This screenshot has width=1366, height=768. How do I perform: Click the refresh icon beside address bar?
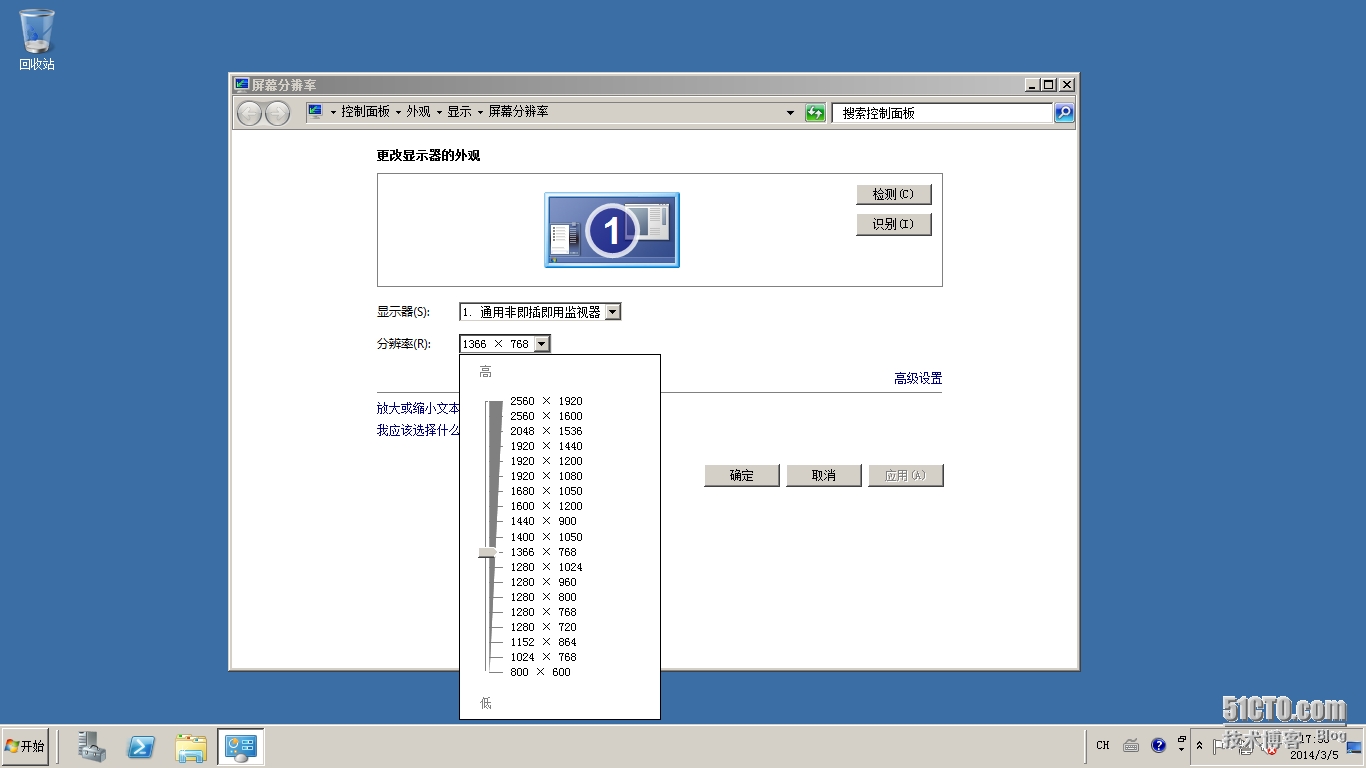[x=815, y=113]
